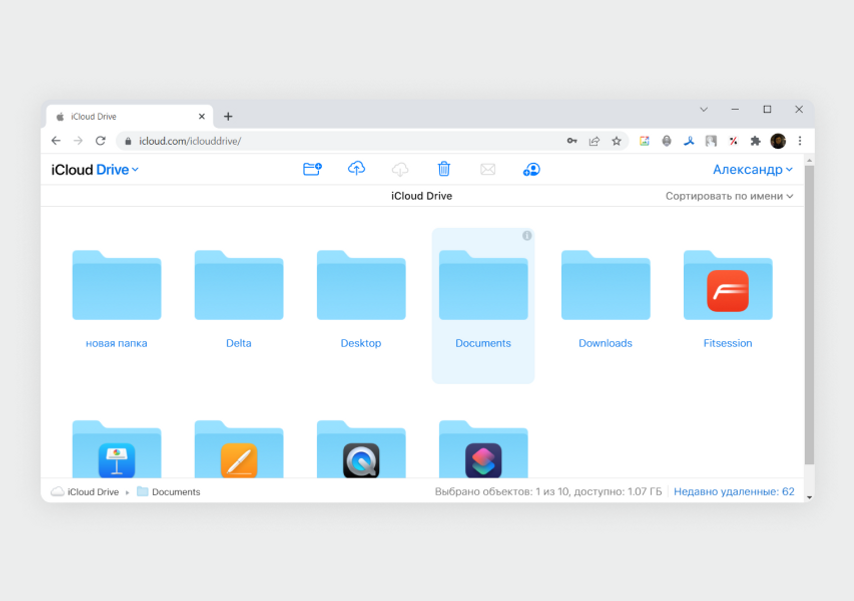Open Chrome three-dot menu
Viewport: 854px width, 601px height.
800,141
